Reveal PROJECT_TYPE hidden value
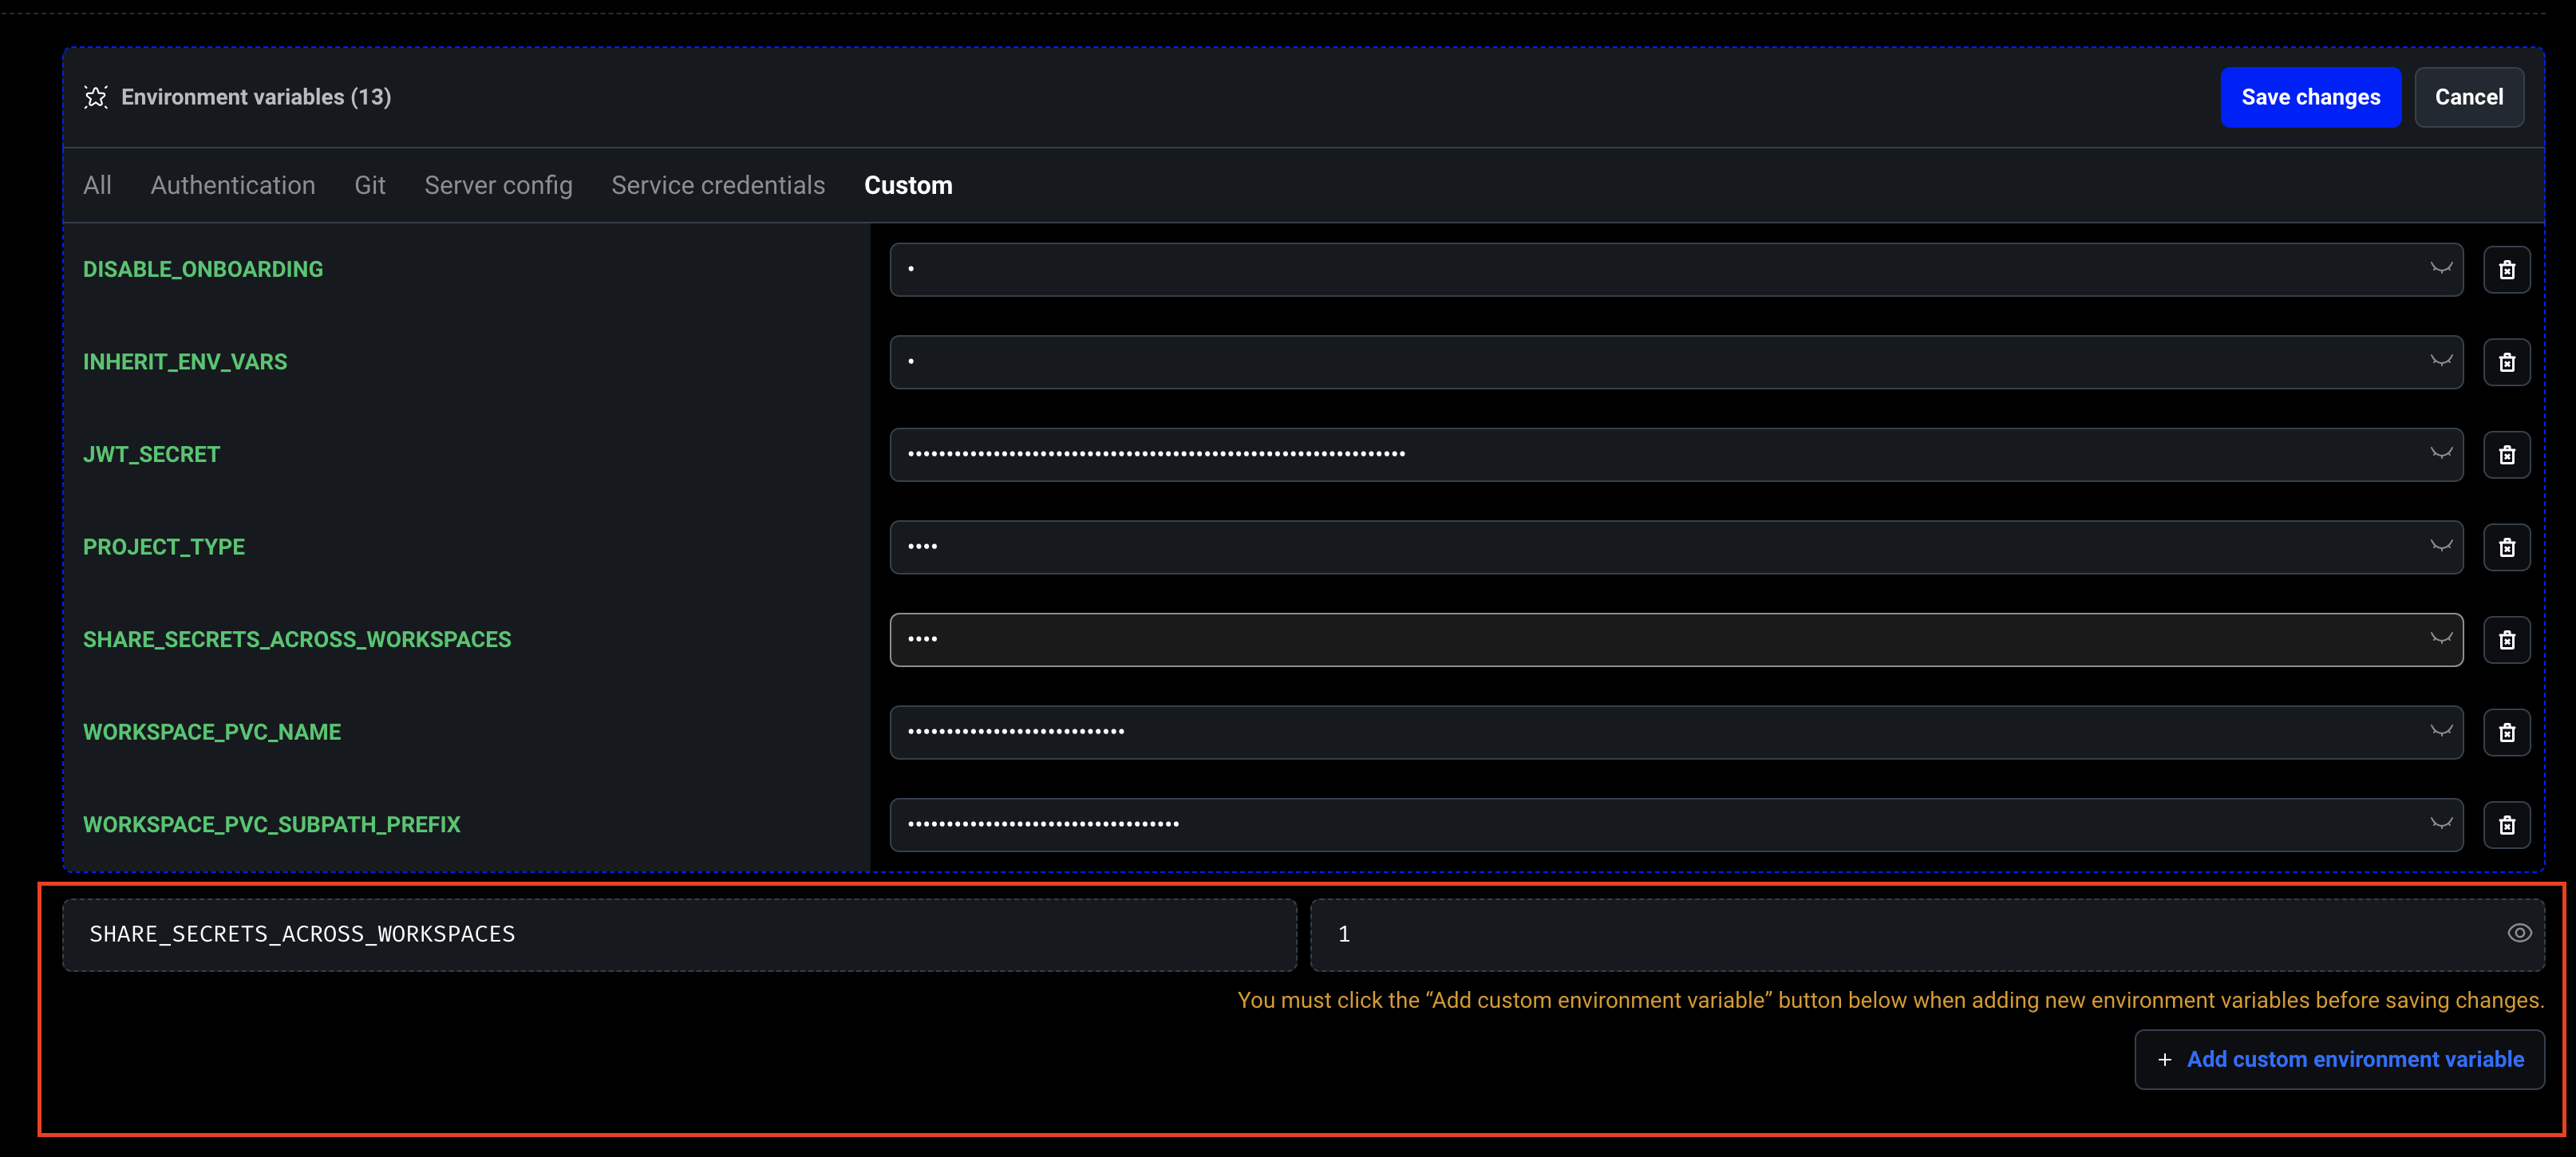Screen dimensions: 2576x1157 pos(2441,546)
